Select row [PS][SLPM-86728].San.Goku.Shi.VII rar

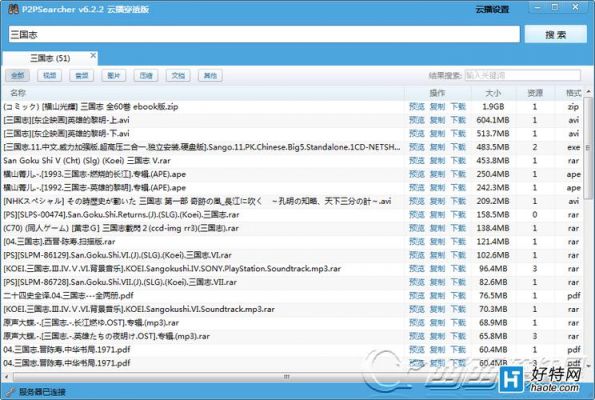click(x=292, y=282)
